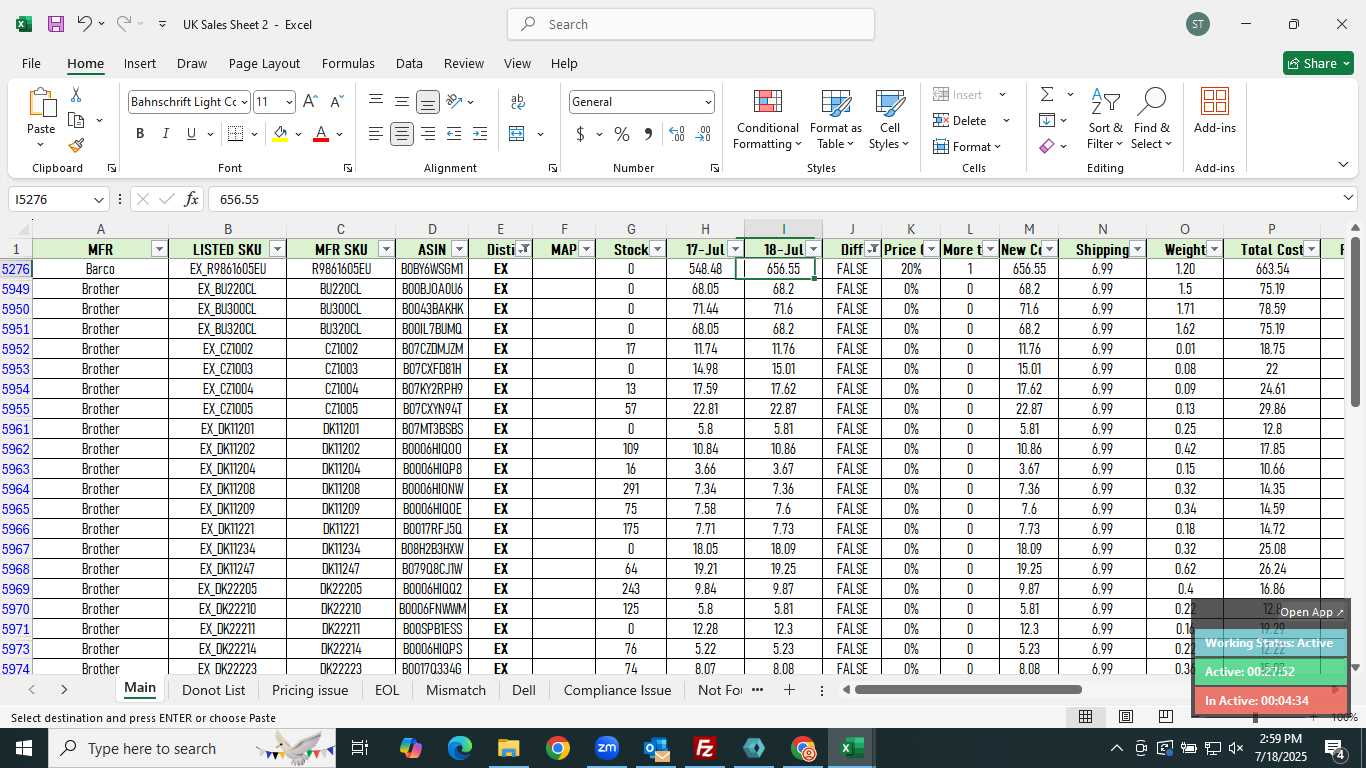Screen dimensions: 1366x768
Task: Open the Add-ins pane
Action: pos(1214,112)
